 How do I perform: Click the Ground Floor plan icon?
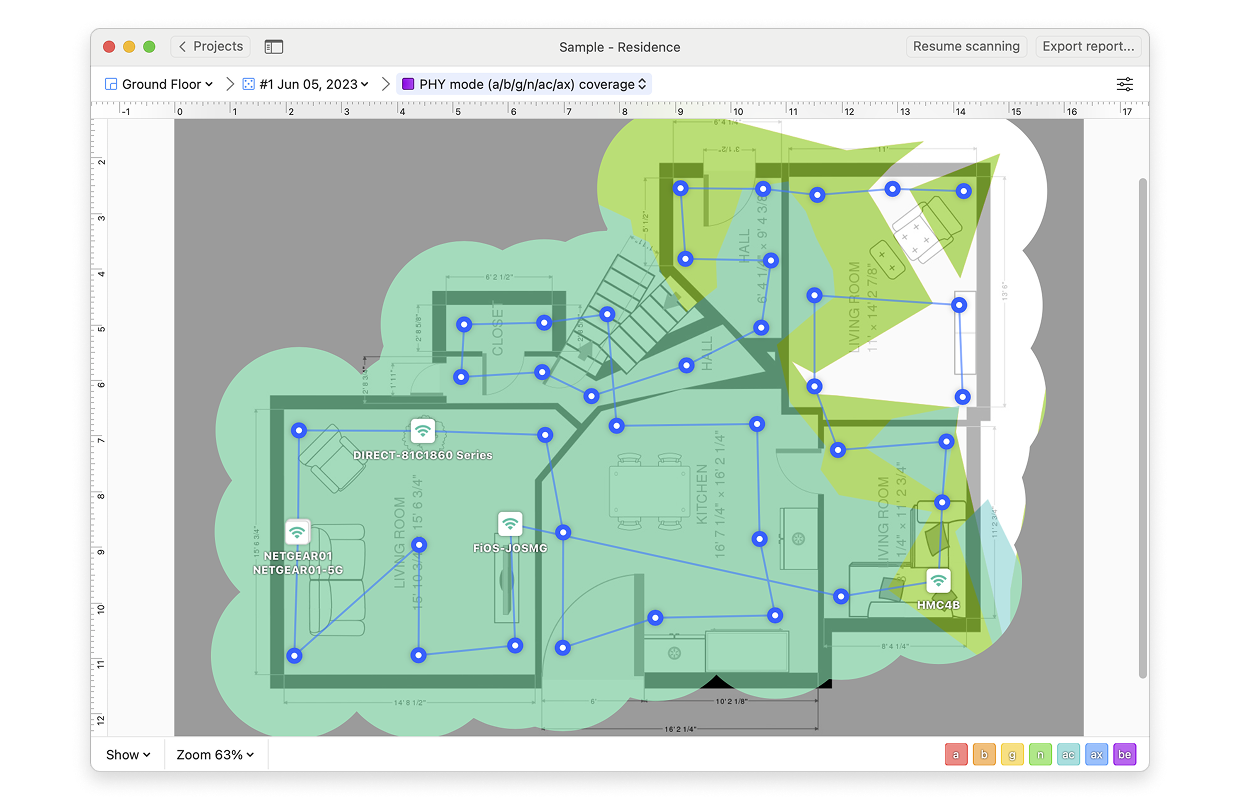pyautogui.click(x=111, y=84)
